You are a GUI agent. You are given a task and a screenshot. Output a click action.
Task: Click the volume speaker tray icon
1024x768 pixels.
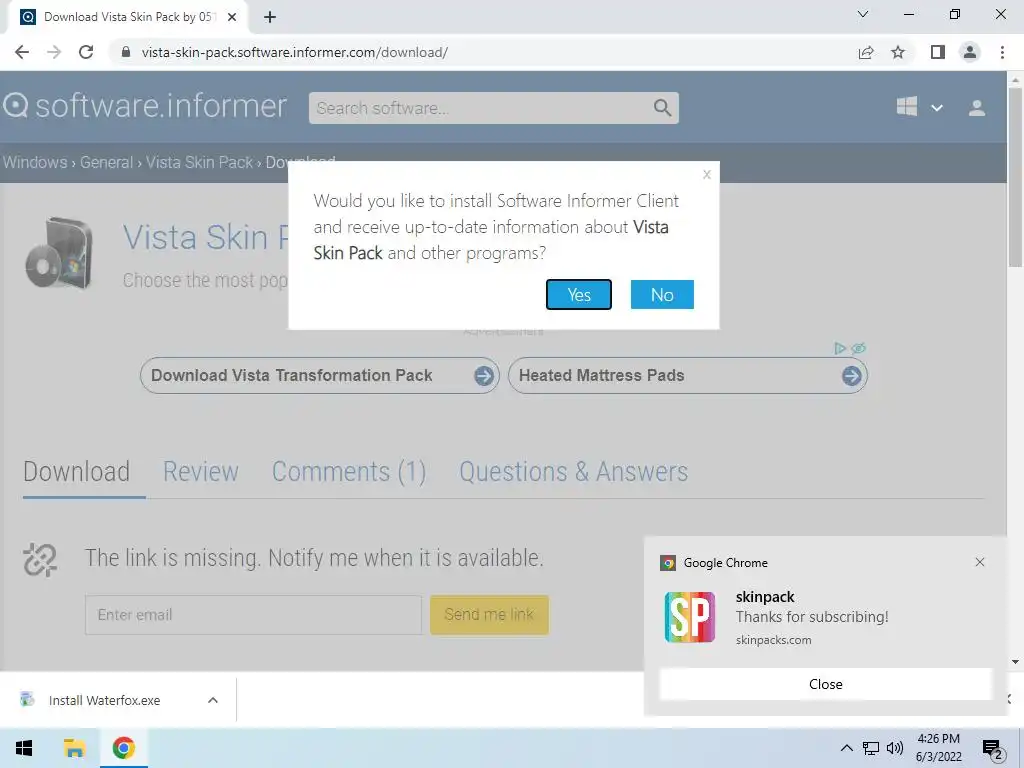click(x=895, y=748)
